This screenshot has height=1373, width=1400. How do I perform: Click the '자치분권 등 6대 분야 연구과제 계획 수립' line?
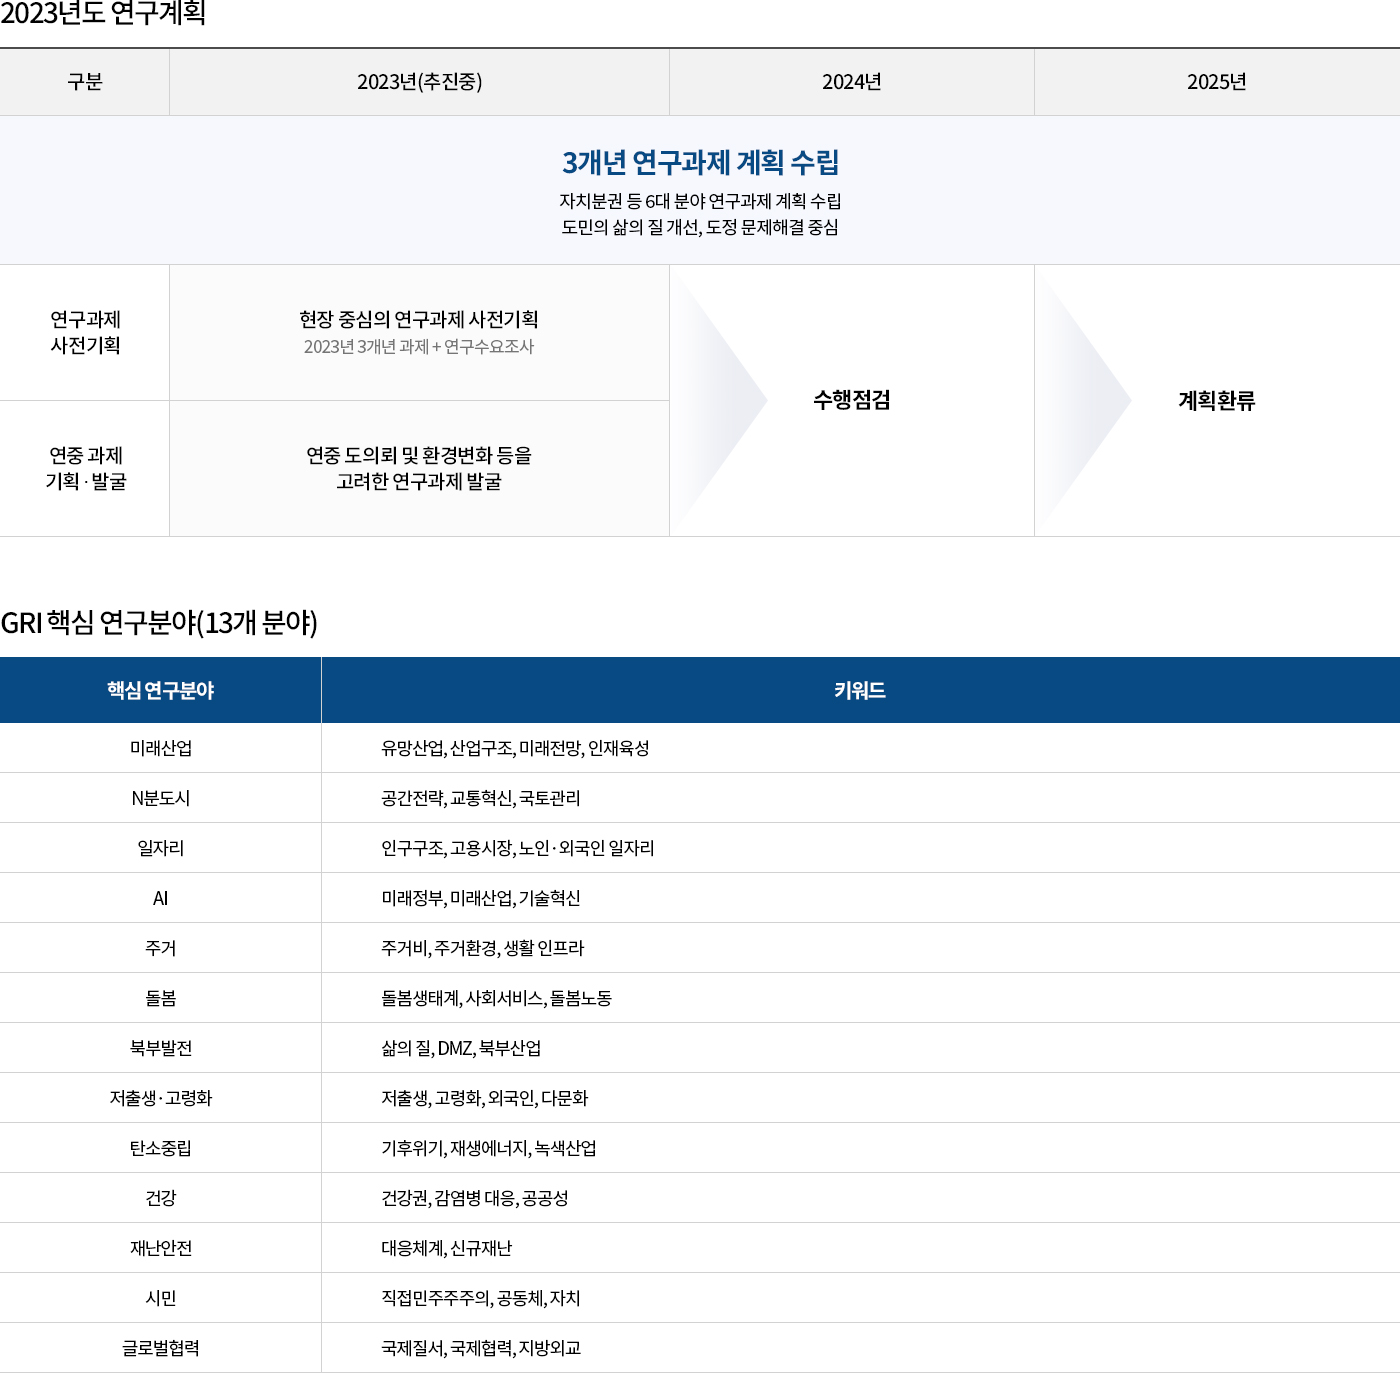tap(700, 201)
